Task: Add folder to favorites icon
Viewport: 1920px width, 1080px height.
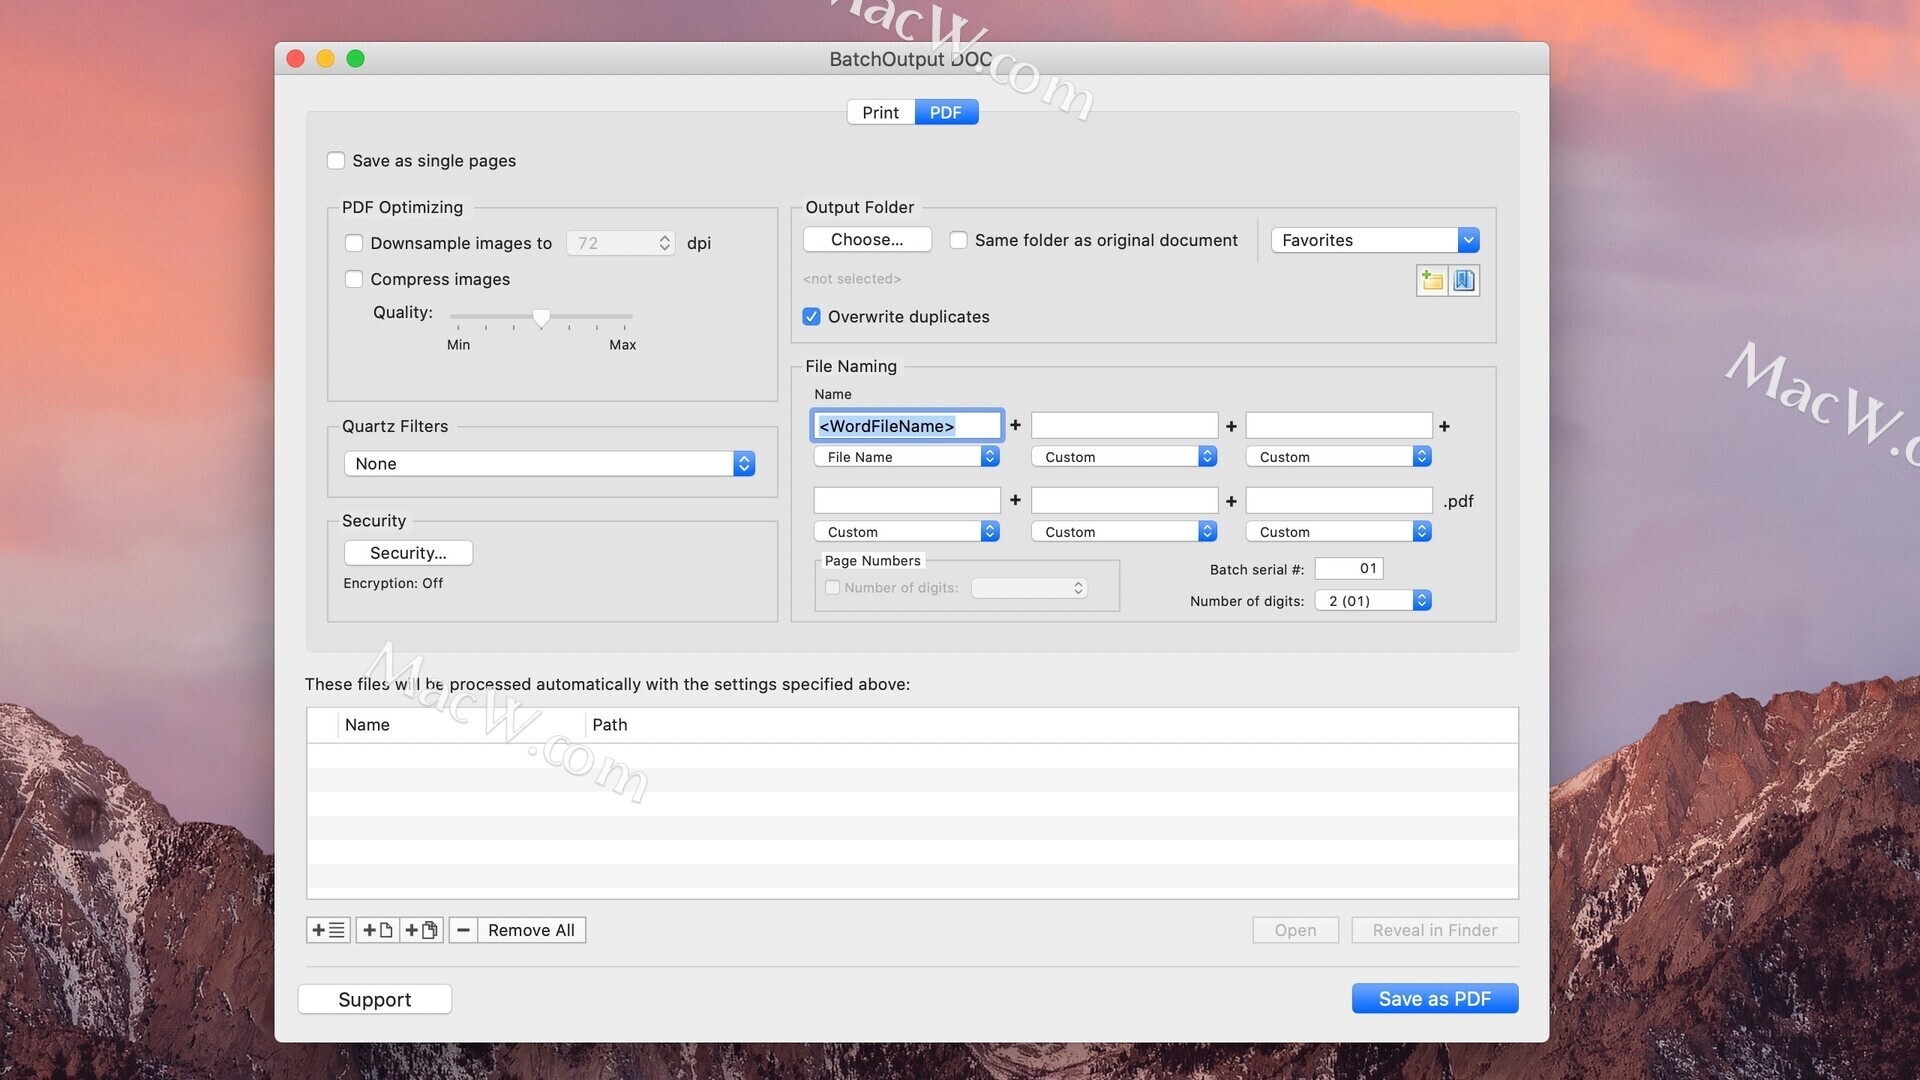Action: pyautogui.click(x=1432, y=281)
